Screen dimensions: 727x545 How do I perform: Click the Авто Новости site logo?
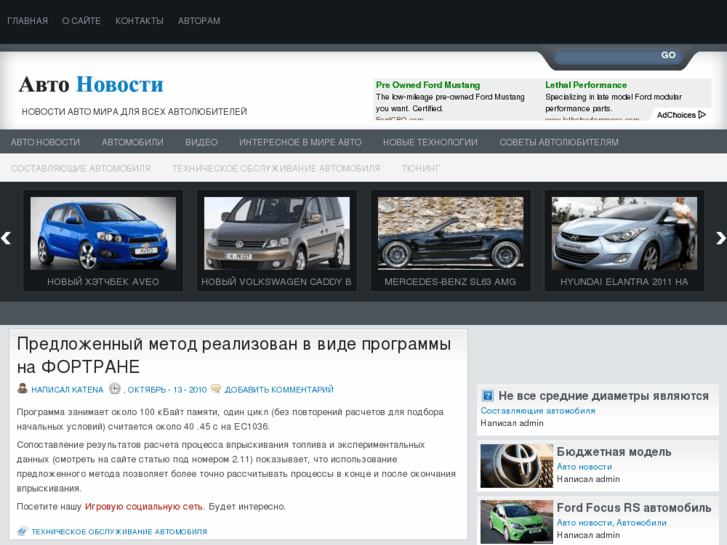coord(91,84)
